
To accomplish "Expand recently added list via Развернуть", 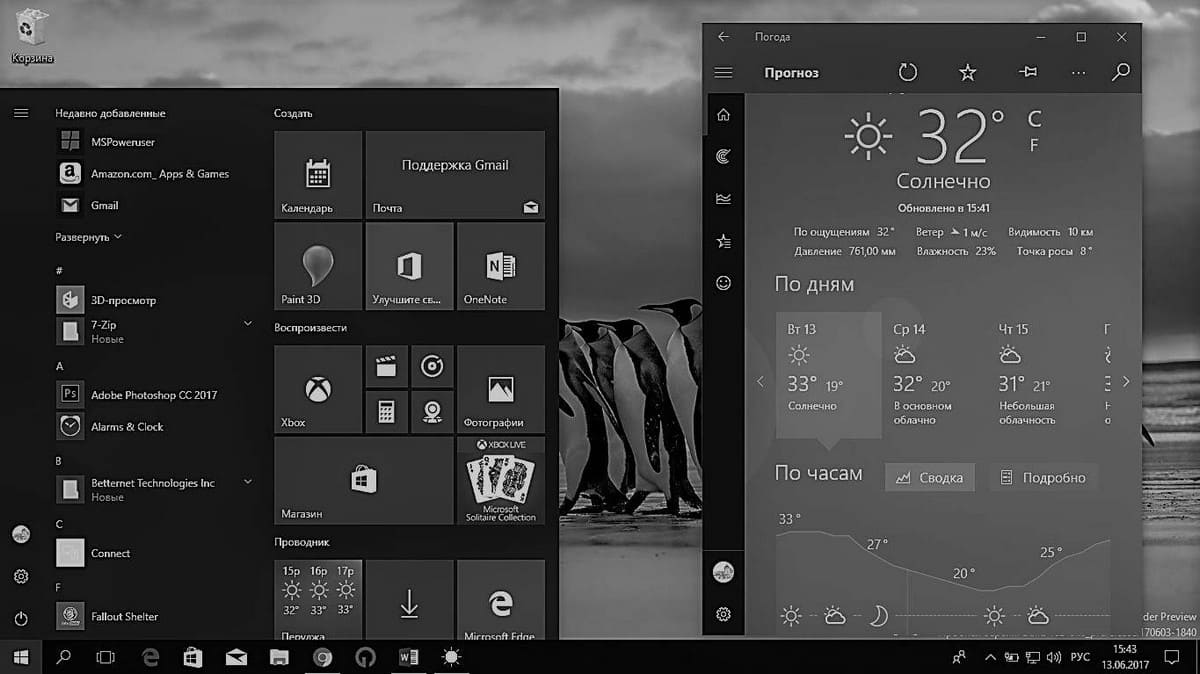I will pos(89,237).
